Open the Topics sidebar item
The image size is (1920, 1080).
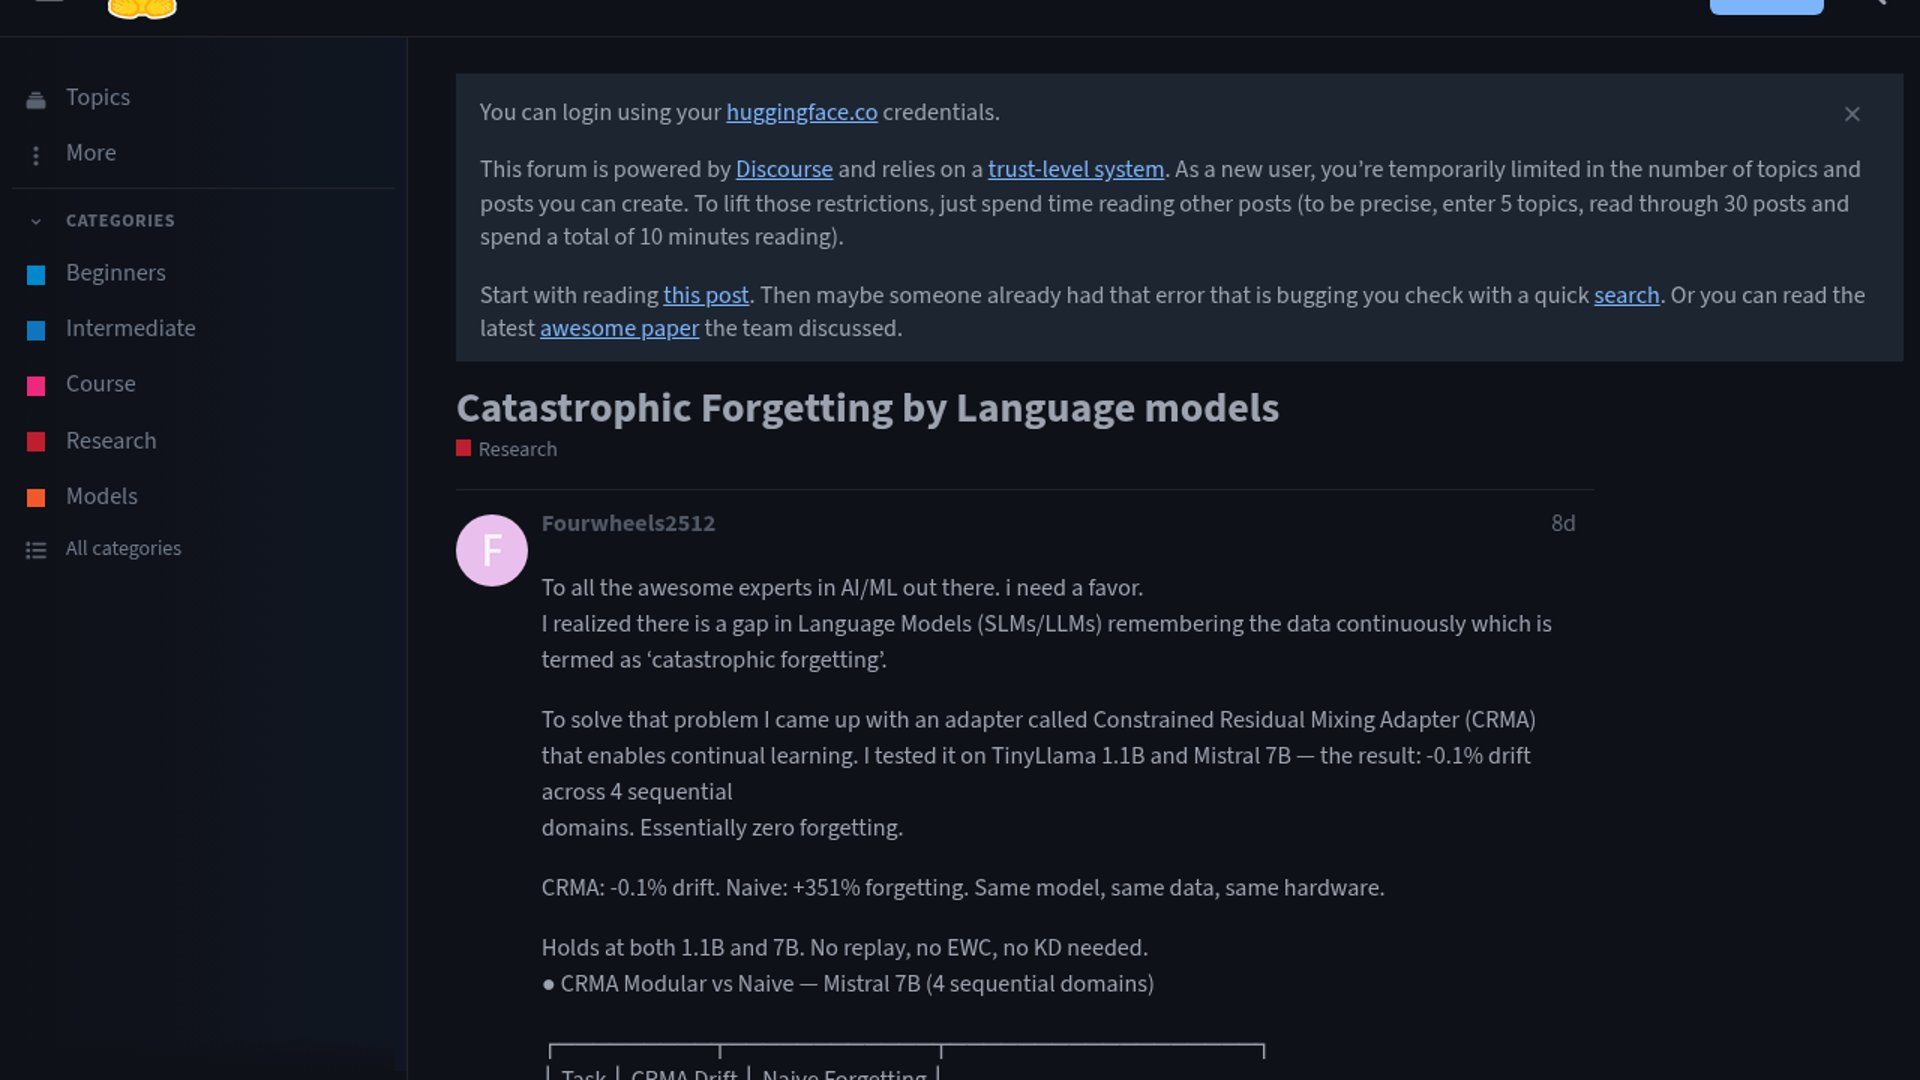(x=97, y=97)
